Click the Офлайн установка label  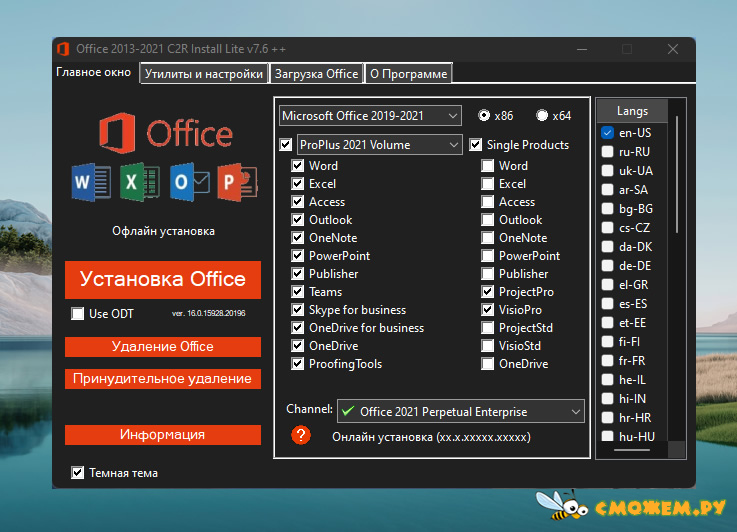[163, 231]
